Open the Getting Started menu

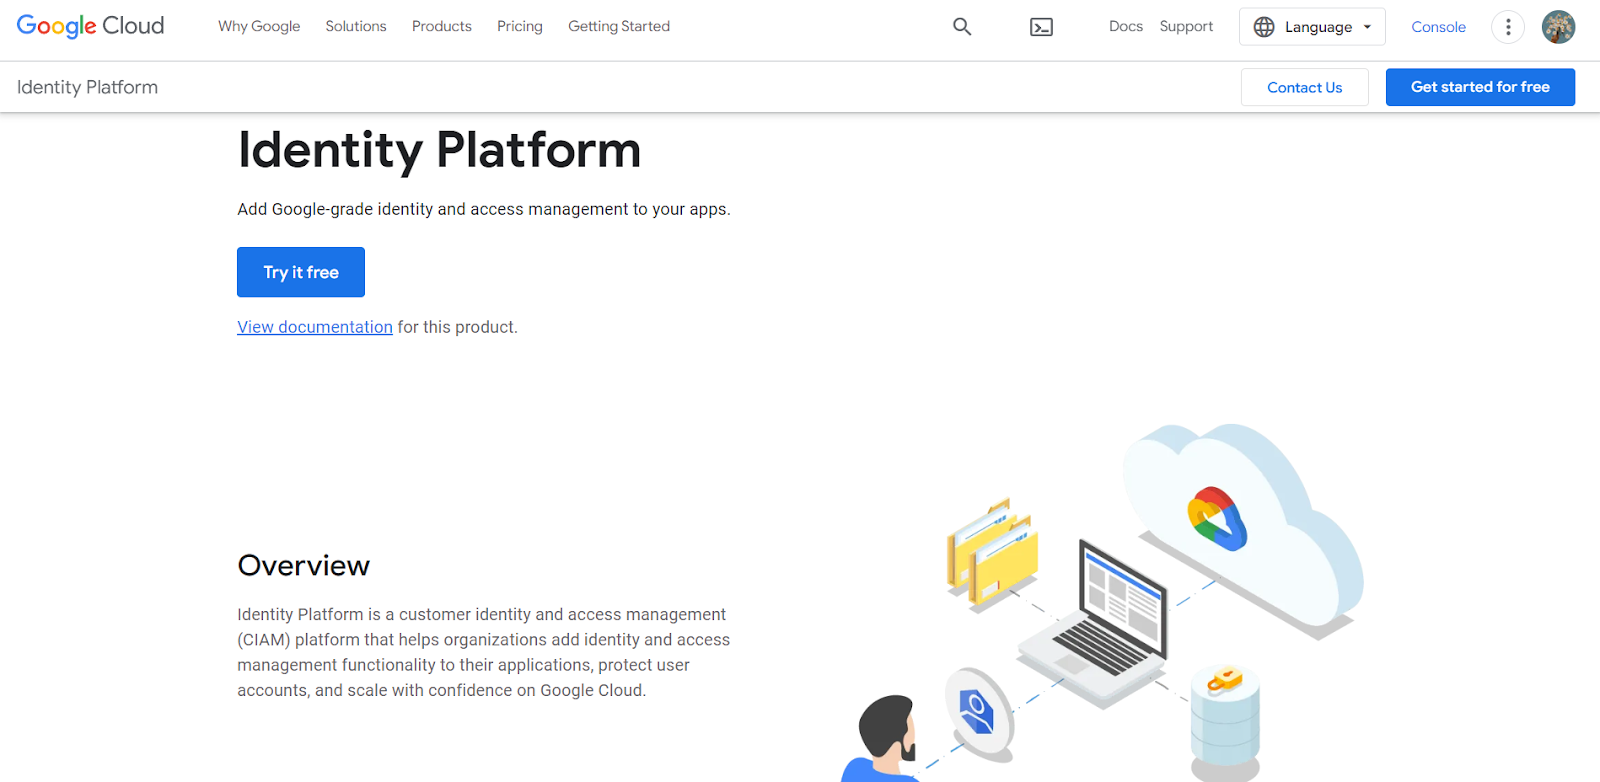click(619, 26)
